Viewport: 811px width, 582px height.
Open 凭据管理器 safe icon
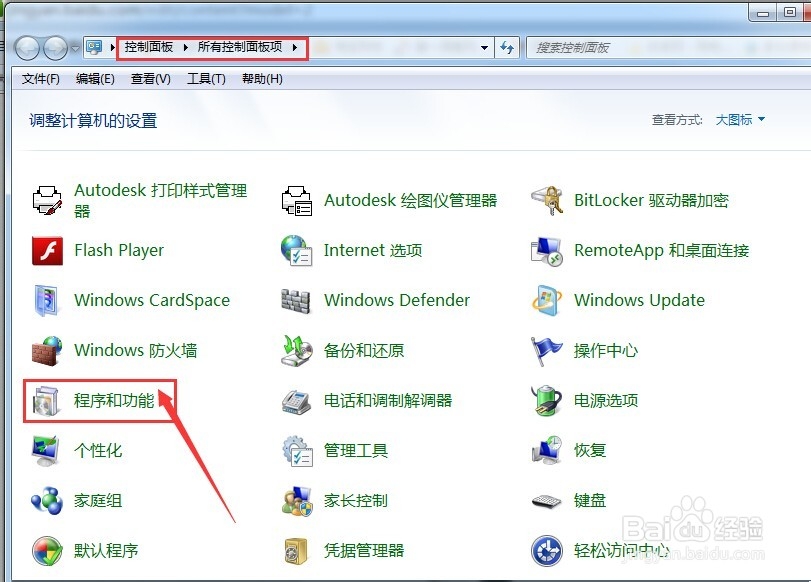296,550
